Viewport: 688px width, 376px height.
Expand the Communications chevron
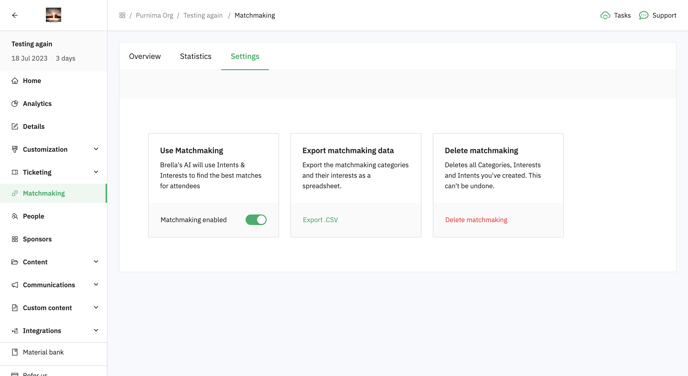(x=96, y=285)
